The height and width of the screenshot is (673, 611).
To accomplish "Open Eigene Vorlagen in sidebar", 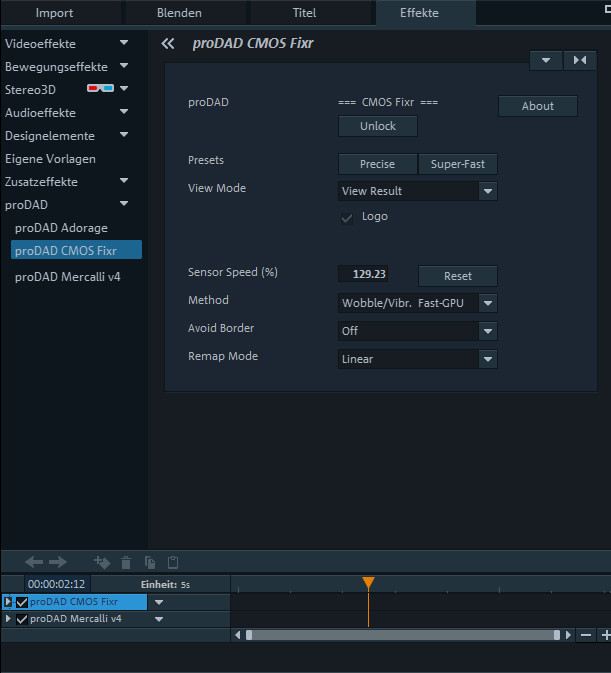I will pos(50,159).
